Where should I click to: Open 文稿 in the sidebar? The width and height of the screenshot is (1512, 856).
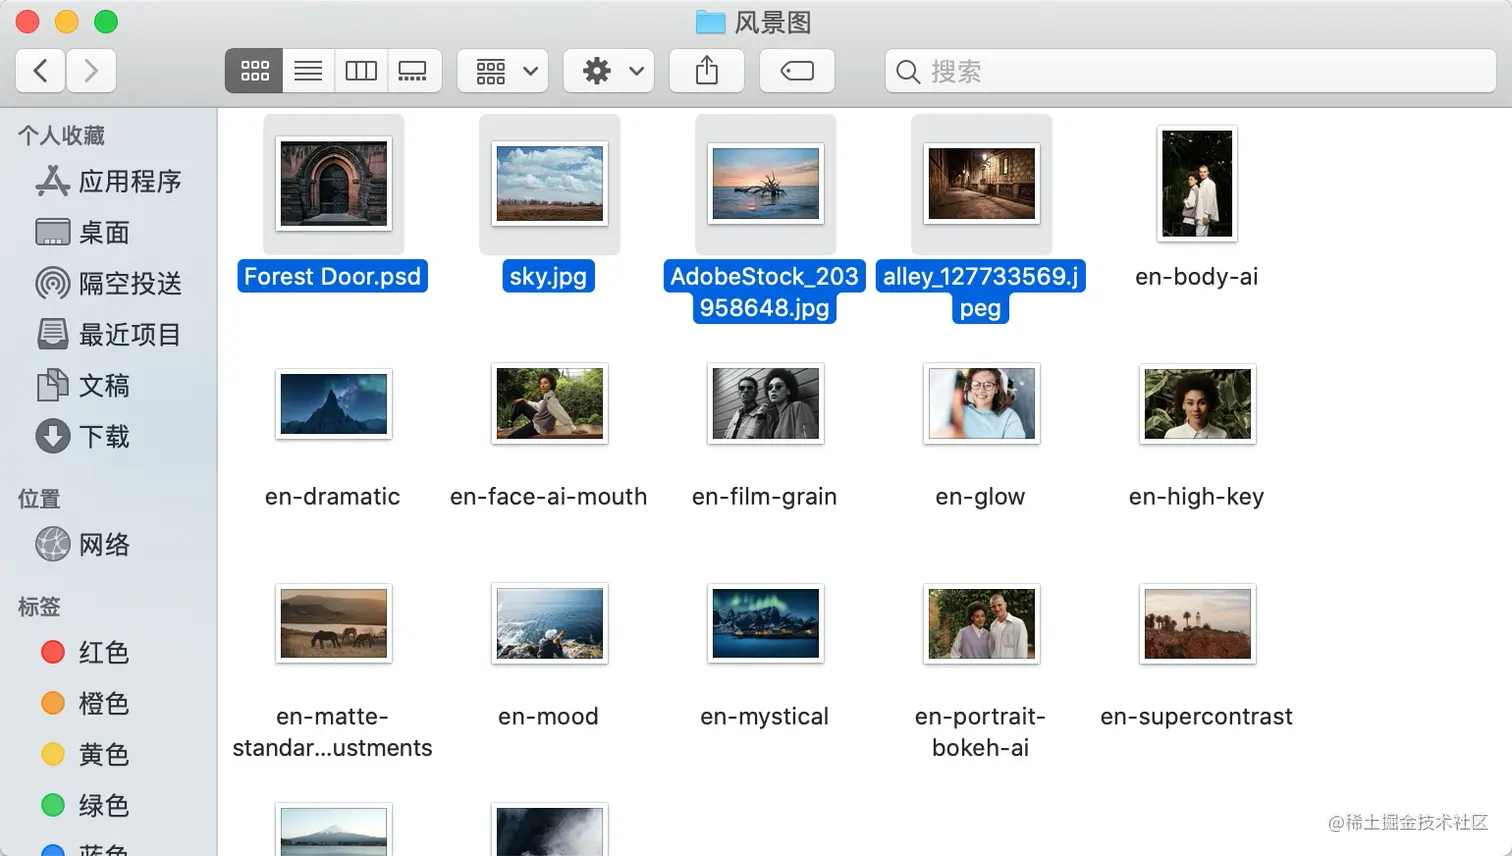click(83, 385)
